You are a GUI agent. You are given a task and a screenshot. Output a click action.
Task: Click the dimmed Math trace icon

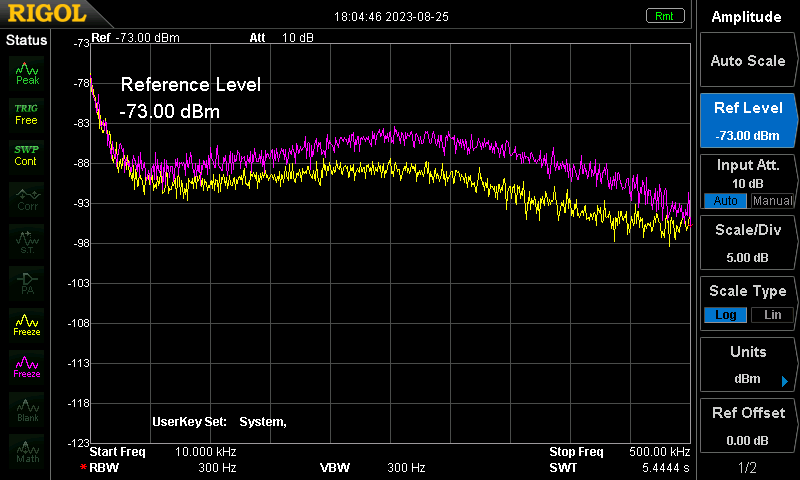[x=27, y=450]
